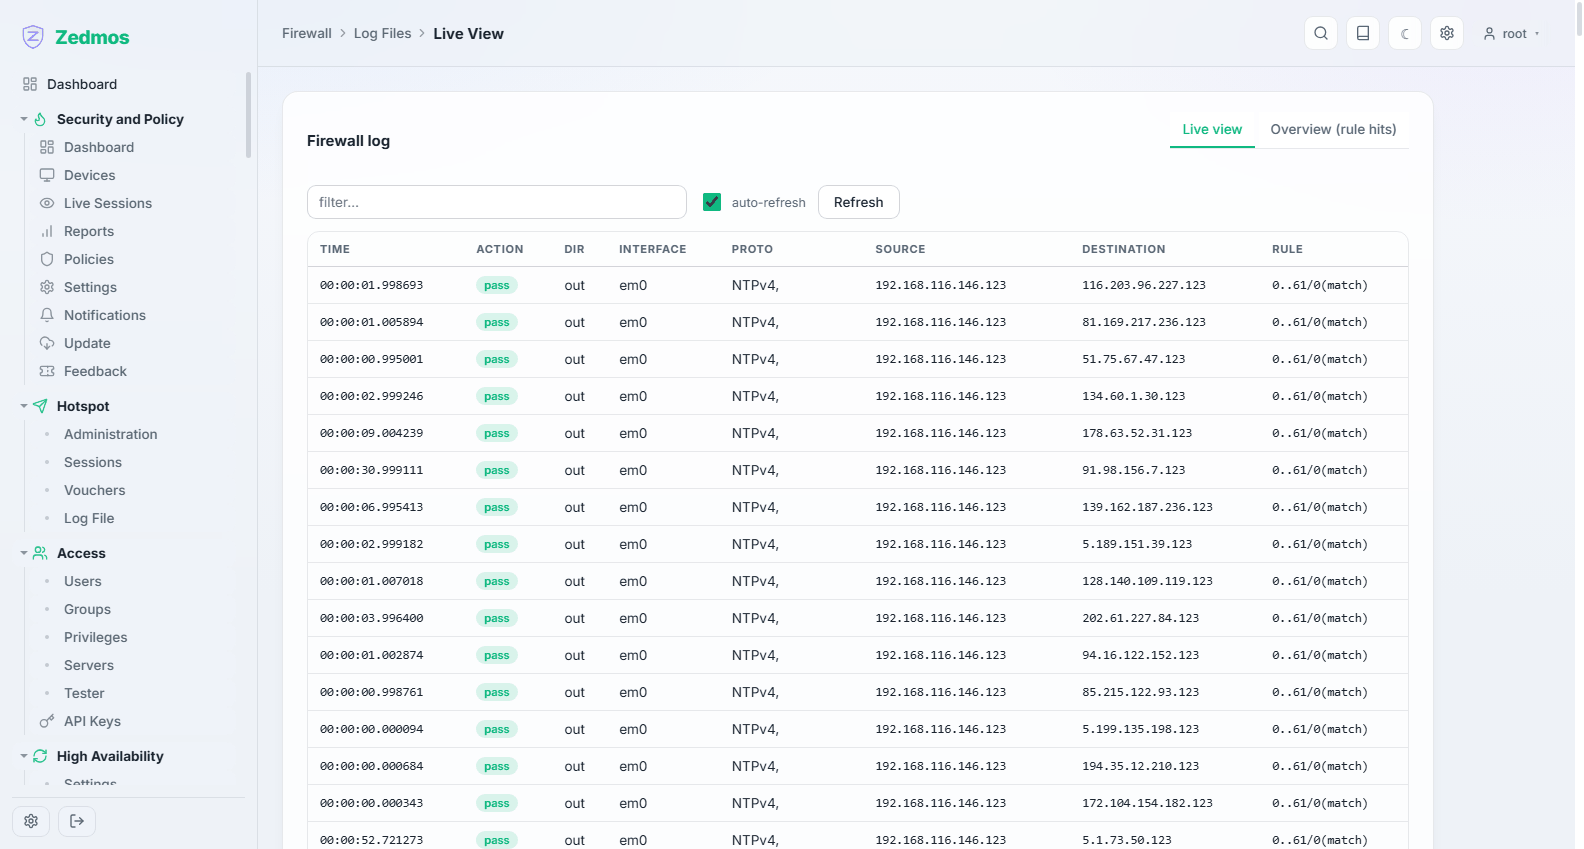Collapse the Access section arrow

24,553
